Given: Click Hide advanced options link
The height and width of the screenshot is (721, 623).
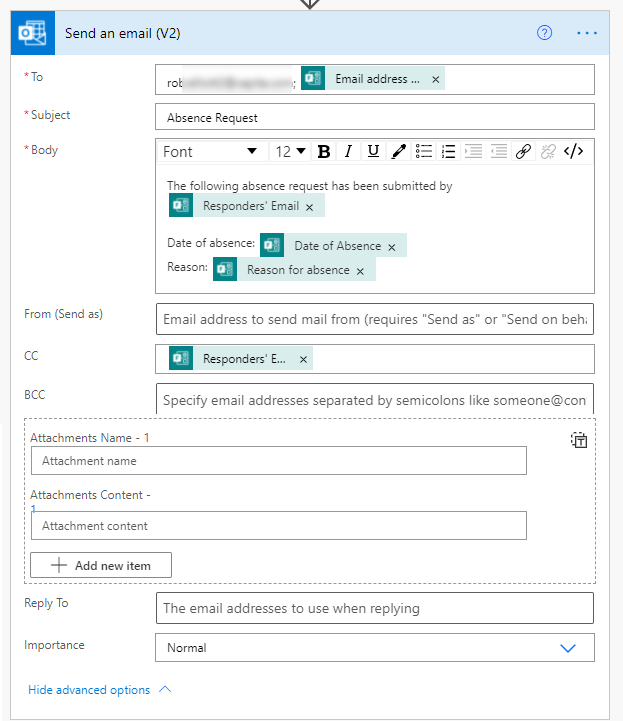Looking at the screenshot, I should (x=89, y=690).
